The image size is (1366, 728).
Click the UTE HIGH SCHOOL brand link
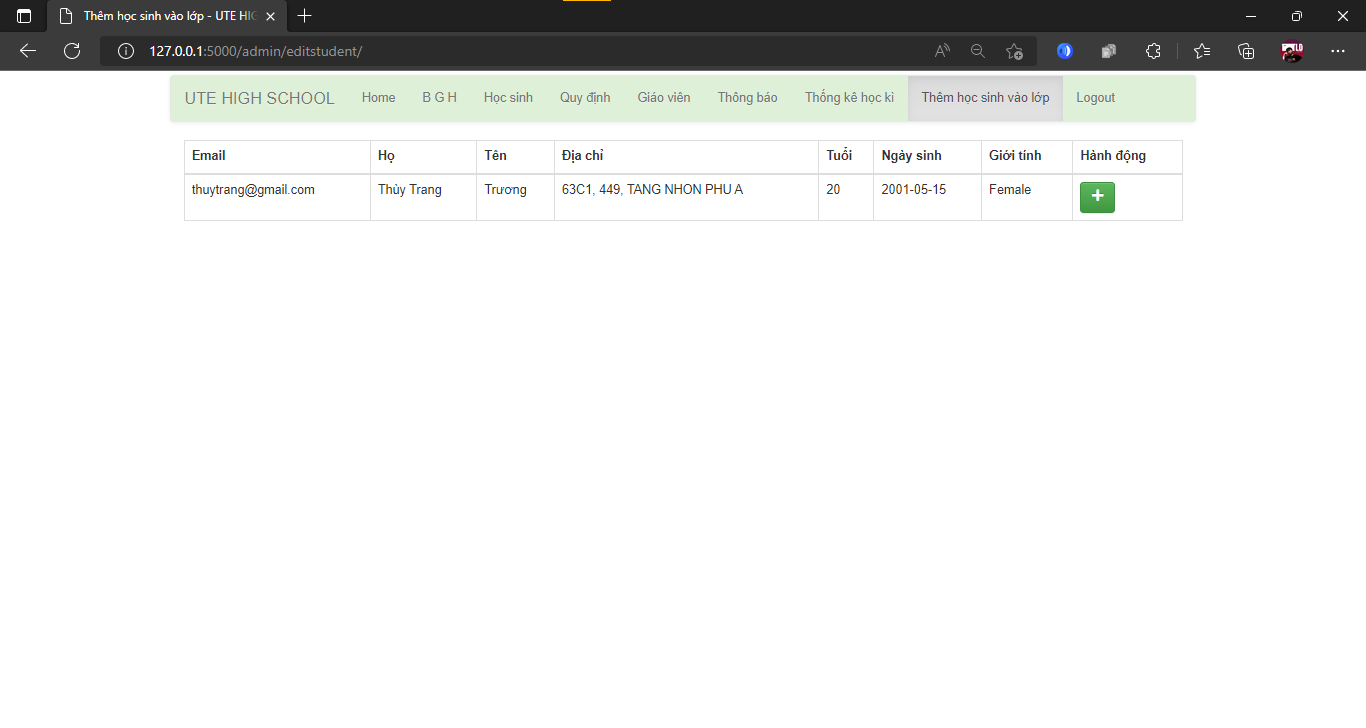click(x=259, y=97)
